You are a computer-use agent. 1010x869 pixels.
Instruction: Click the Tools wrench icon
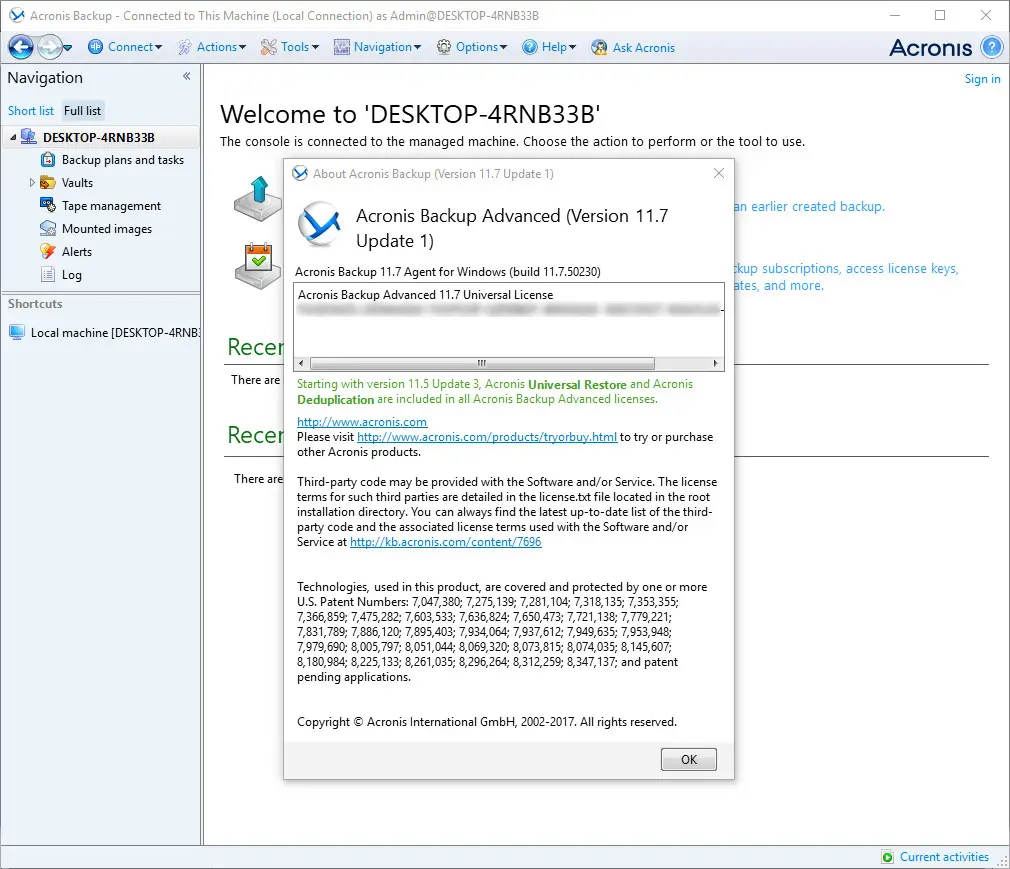pyautogui.click(x=269, y=47)
